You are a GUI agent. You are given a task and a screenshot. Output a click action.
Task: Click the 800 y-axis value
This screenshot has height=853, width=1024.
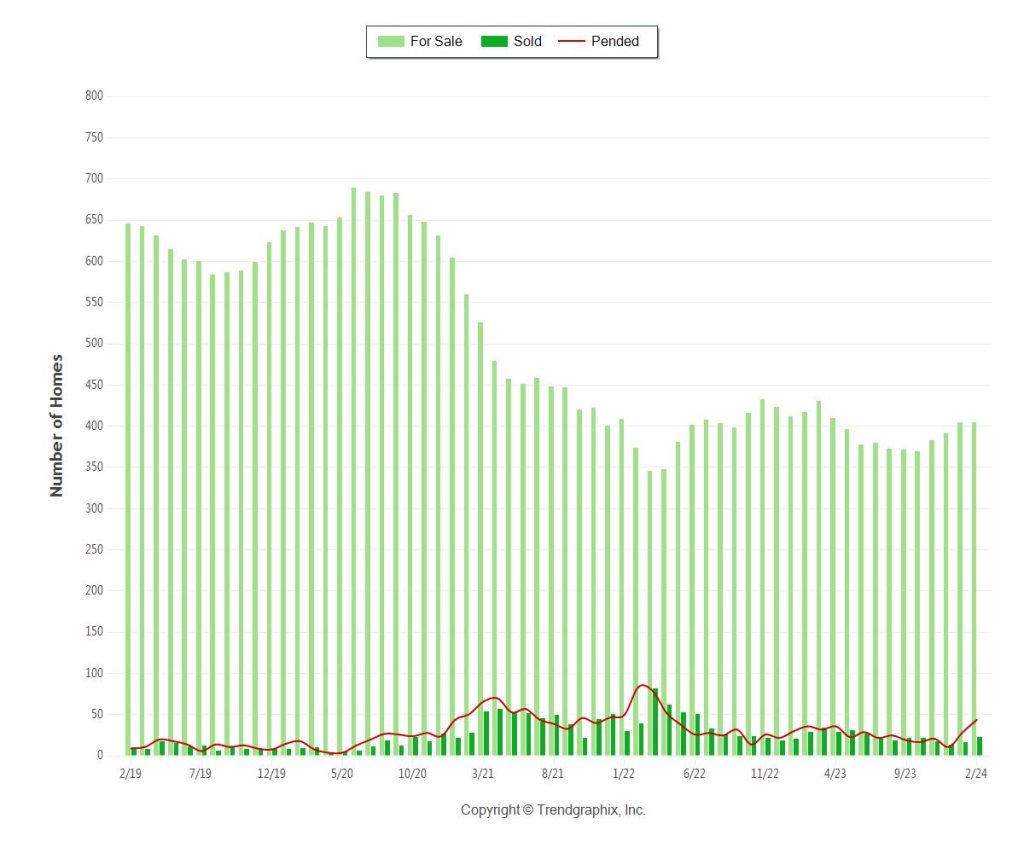point(94,96)
